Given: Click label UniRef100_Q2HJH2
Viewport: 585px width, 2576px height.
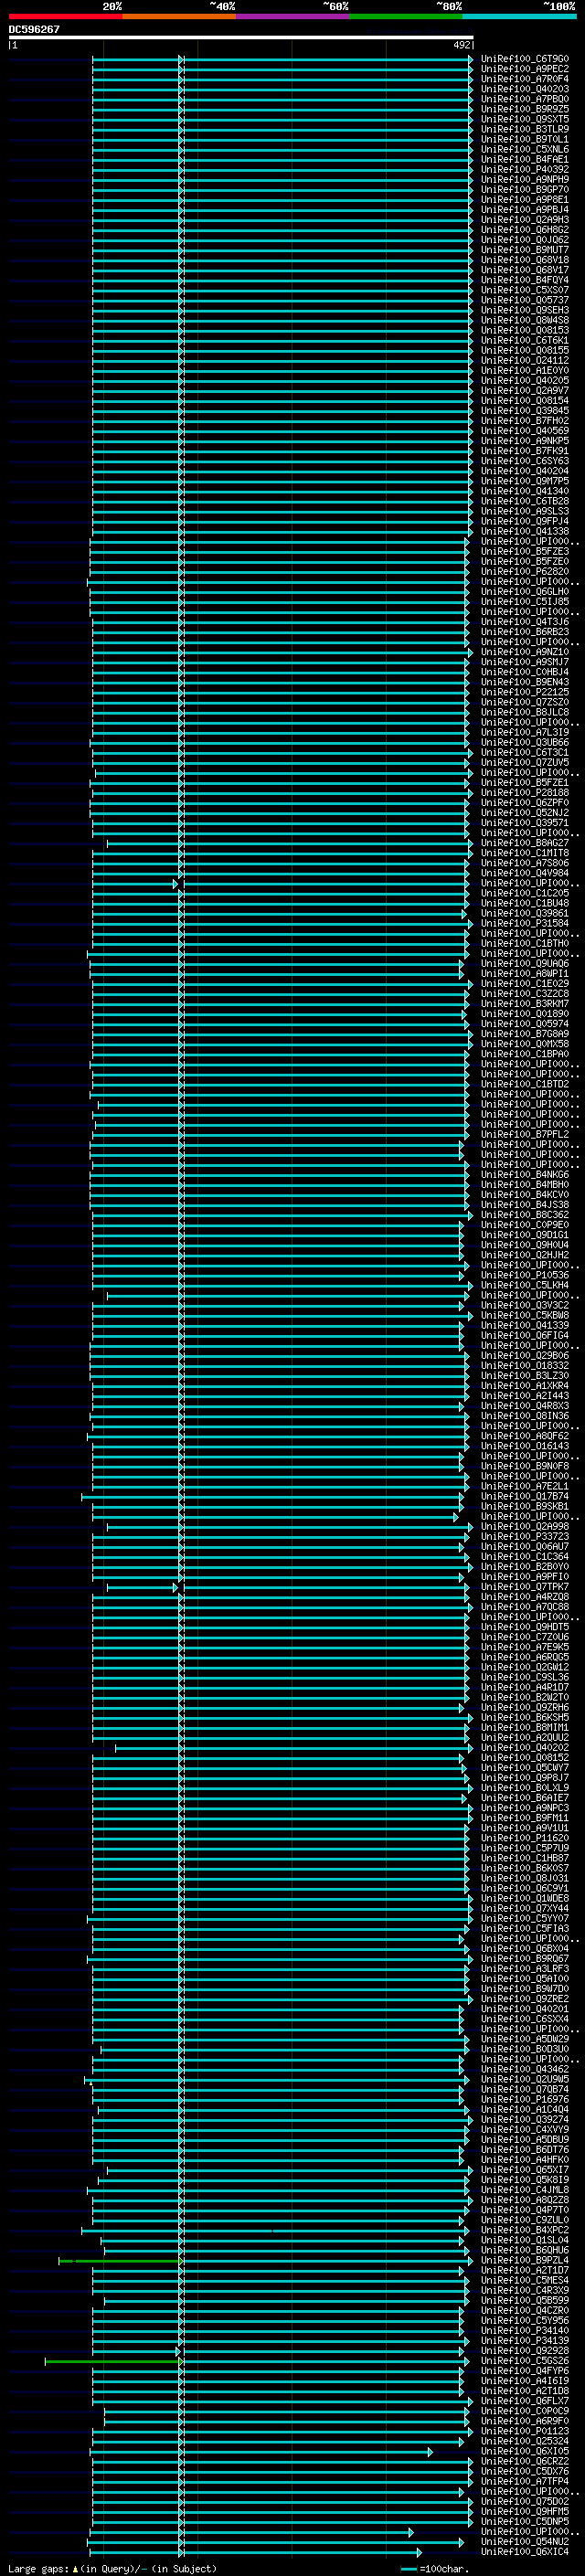Looking at the screenshot, I should [x=525, y=1255].
